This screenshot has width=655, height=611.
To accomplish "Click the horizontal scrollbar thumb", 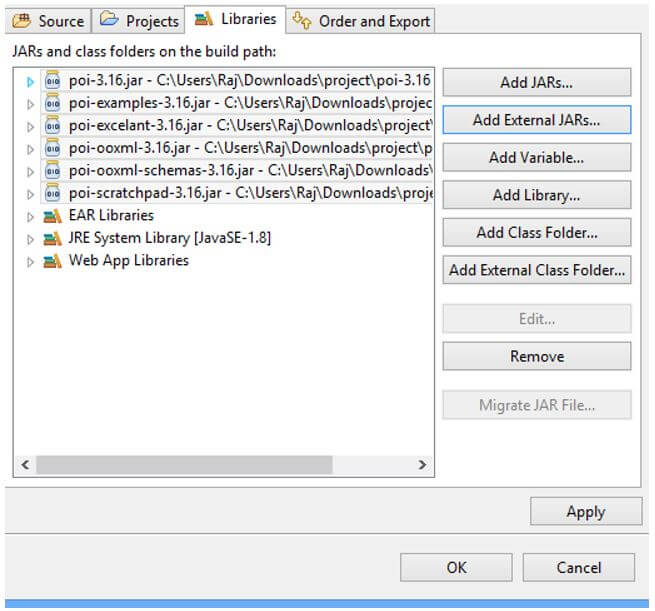I will [x=184, y=464].
